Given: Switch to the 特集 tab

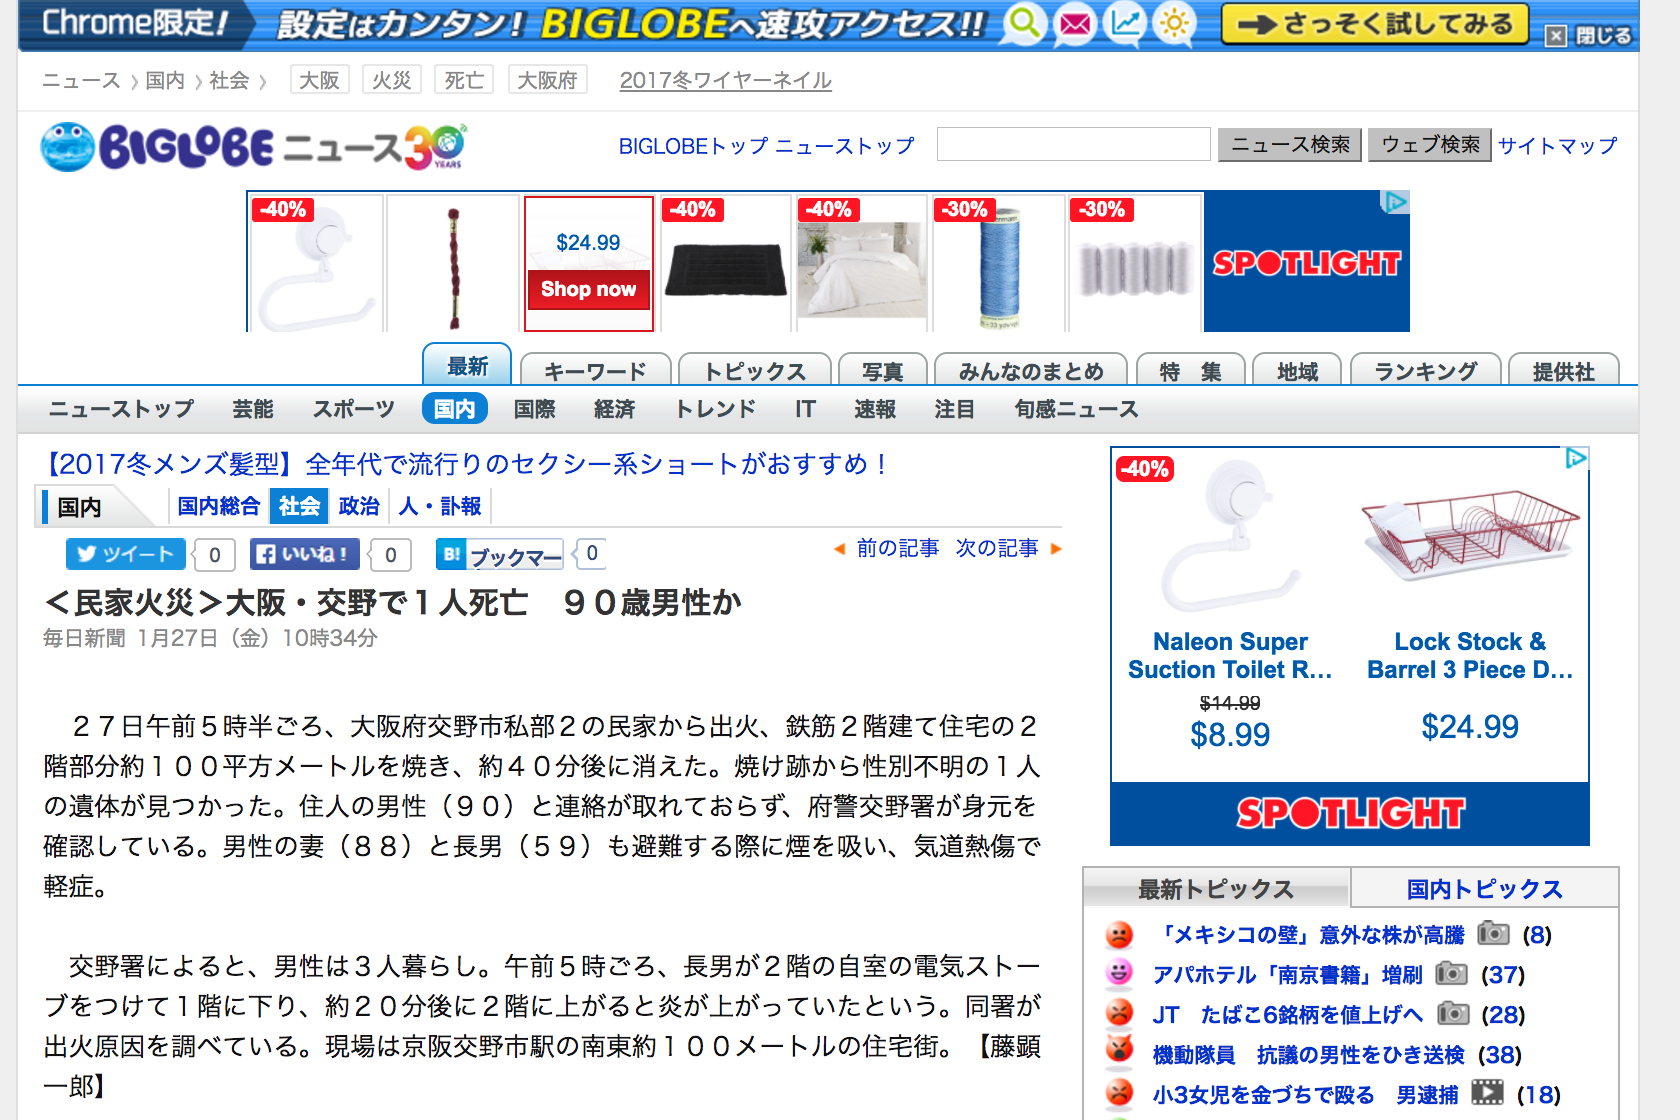Looking at the screenshot, I should [x=1190, y=370].
